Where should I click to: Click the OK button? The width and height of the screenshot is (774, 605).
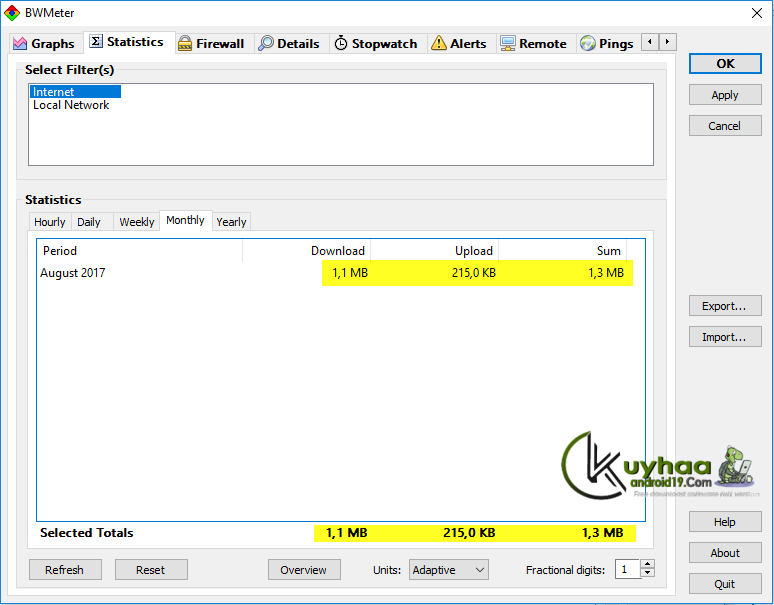(x=725, y=64)
